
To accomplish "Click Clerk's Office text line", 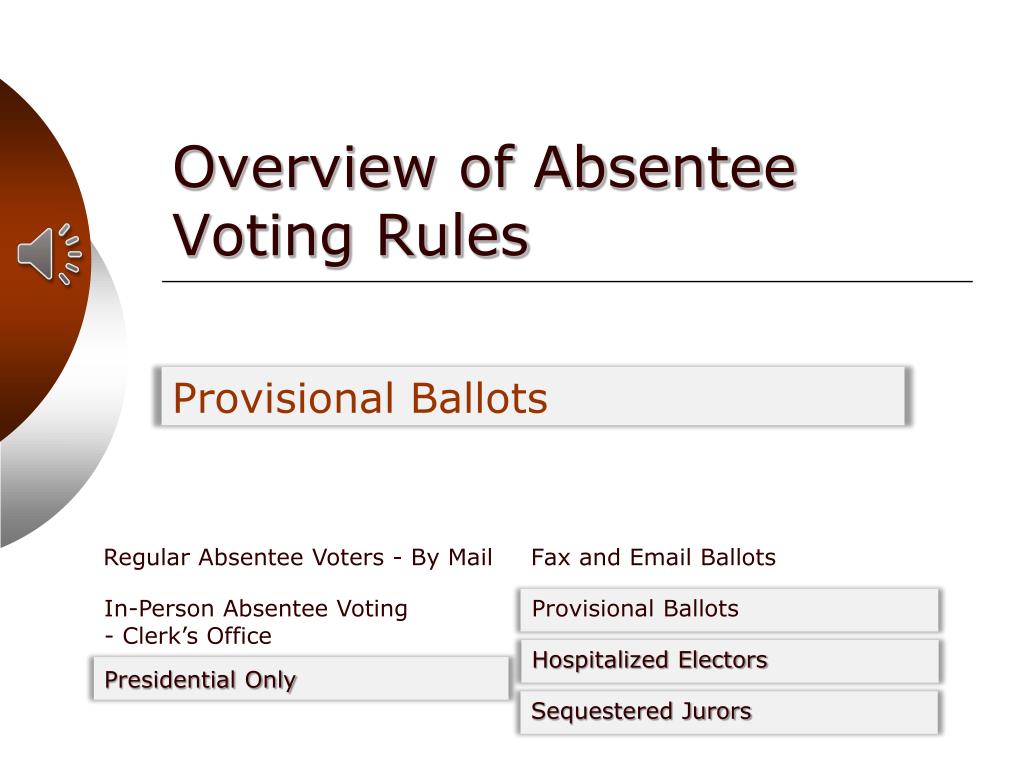I will coord(188,635).
